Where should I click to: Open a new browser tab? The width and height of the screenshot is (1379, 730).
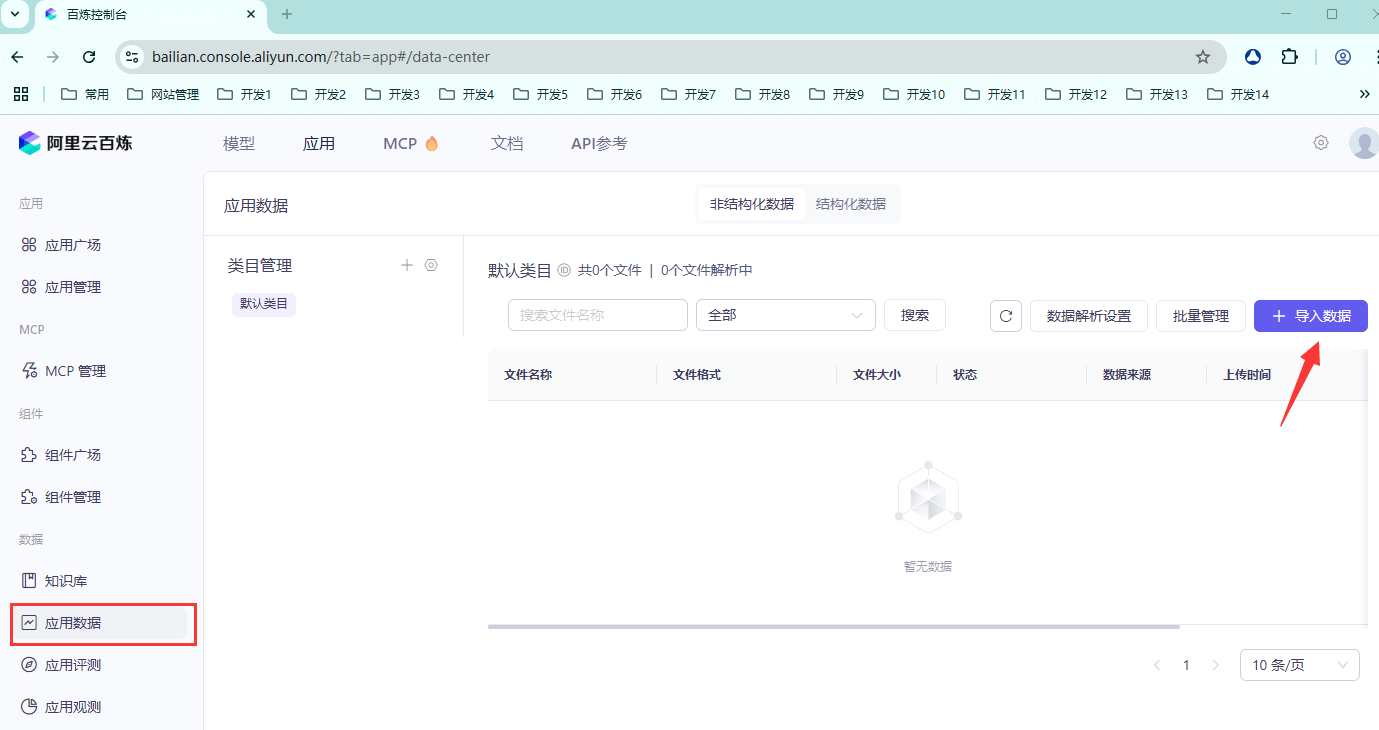(287, 14)
